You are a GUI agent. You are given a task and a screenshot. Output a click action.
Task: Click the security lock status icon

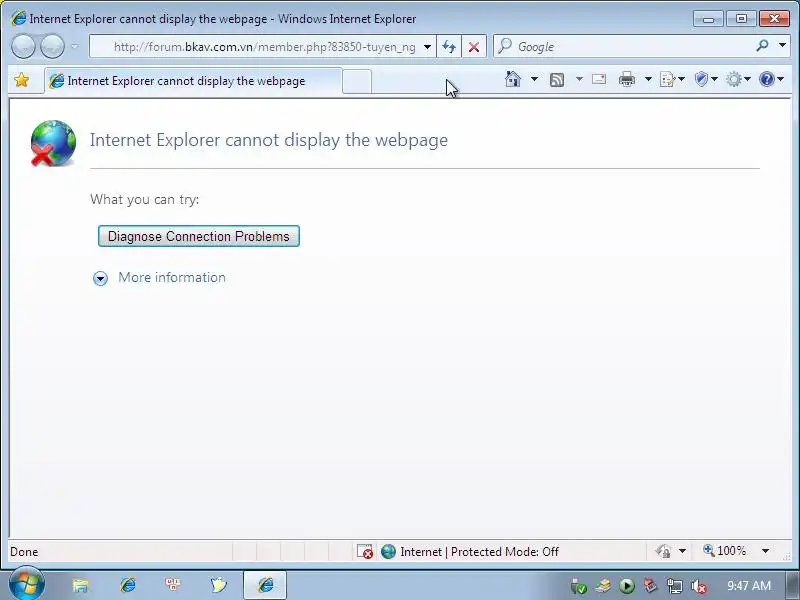click(662, 552)
